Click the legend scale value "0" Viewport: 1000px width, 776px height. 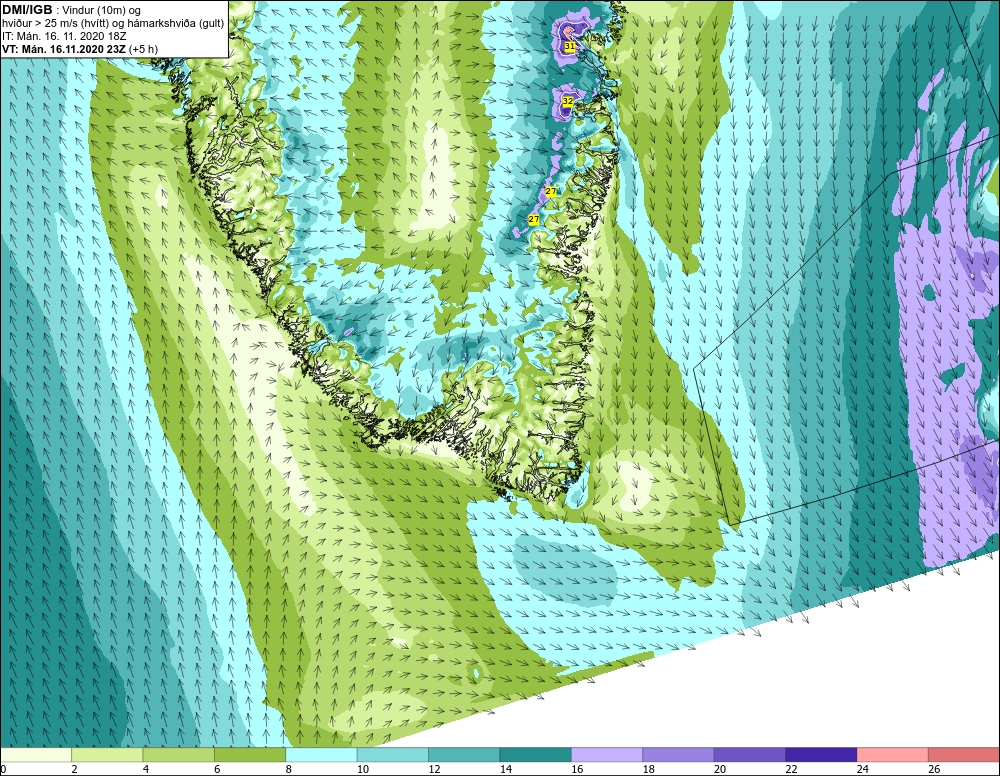3,769
